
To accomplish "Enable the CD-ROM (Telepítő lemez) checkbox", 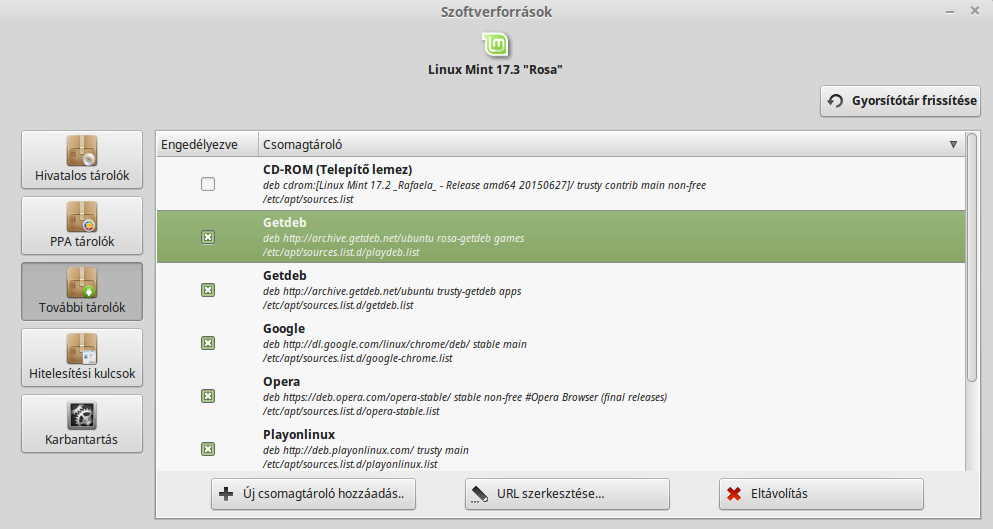I will (x=208, y=184).
